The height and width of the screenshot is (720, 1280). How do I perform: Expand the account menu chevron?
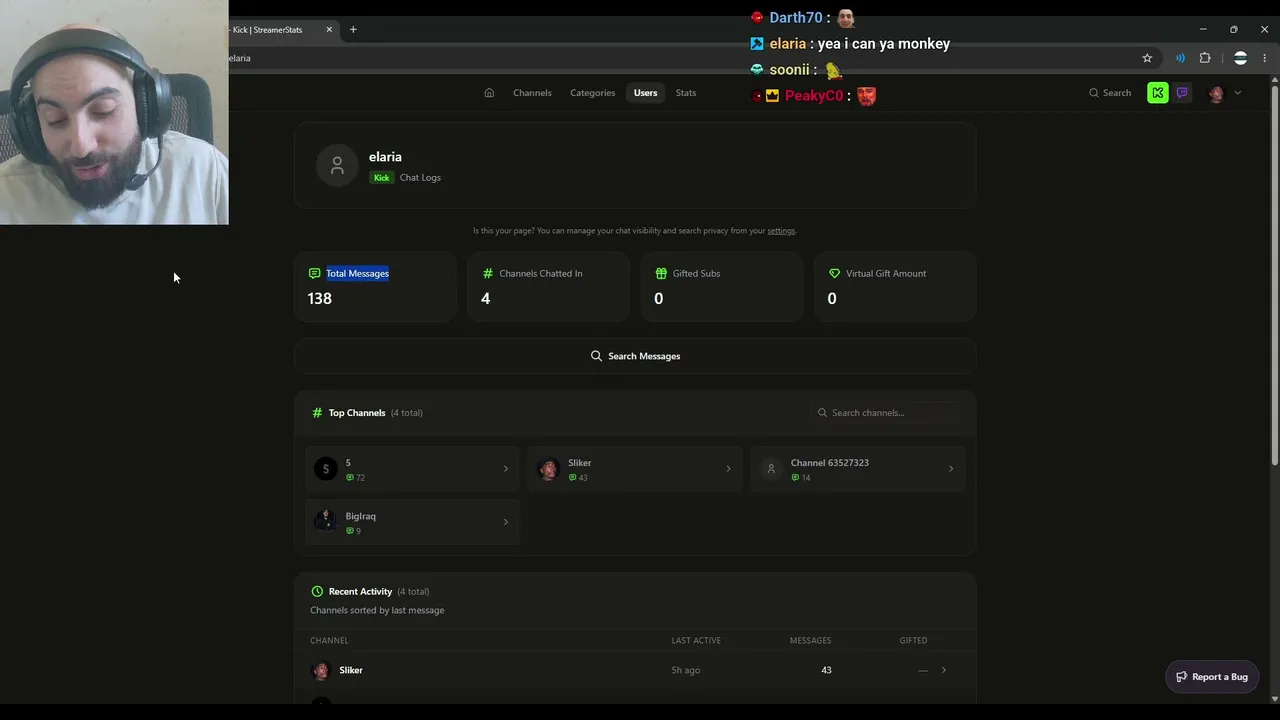click(1238, 93)
